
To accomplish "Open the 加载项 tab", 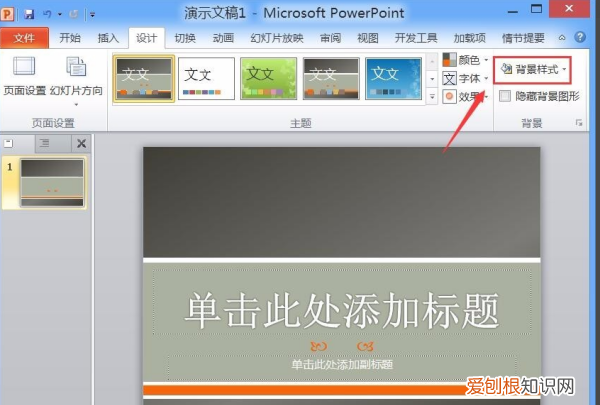I will (x=470, y=38).
